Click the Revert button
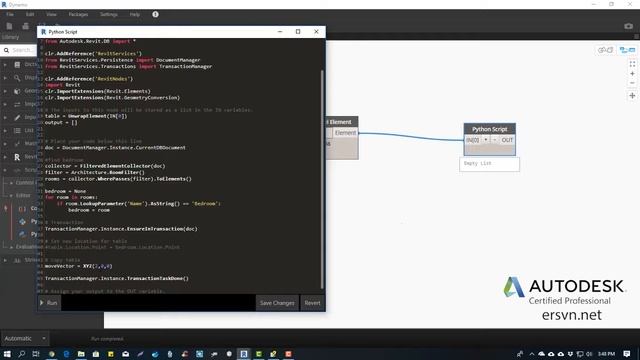 tap(312, 303)
